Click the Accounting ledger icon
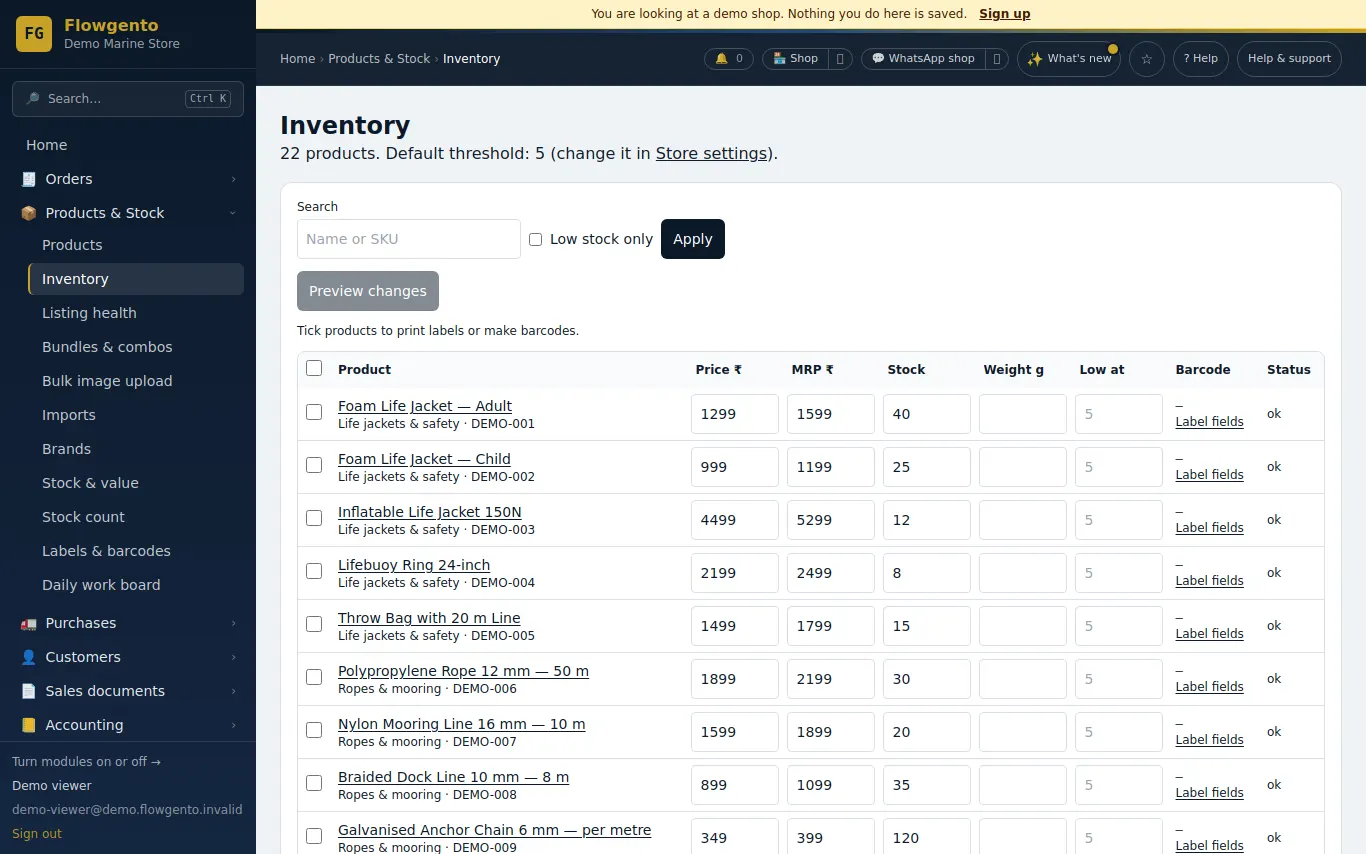This screenshot has height=854, width=1366. tap(28, 725)
